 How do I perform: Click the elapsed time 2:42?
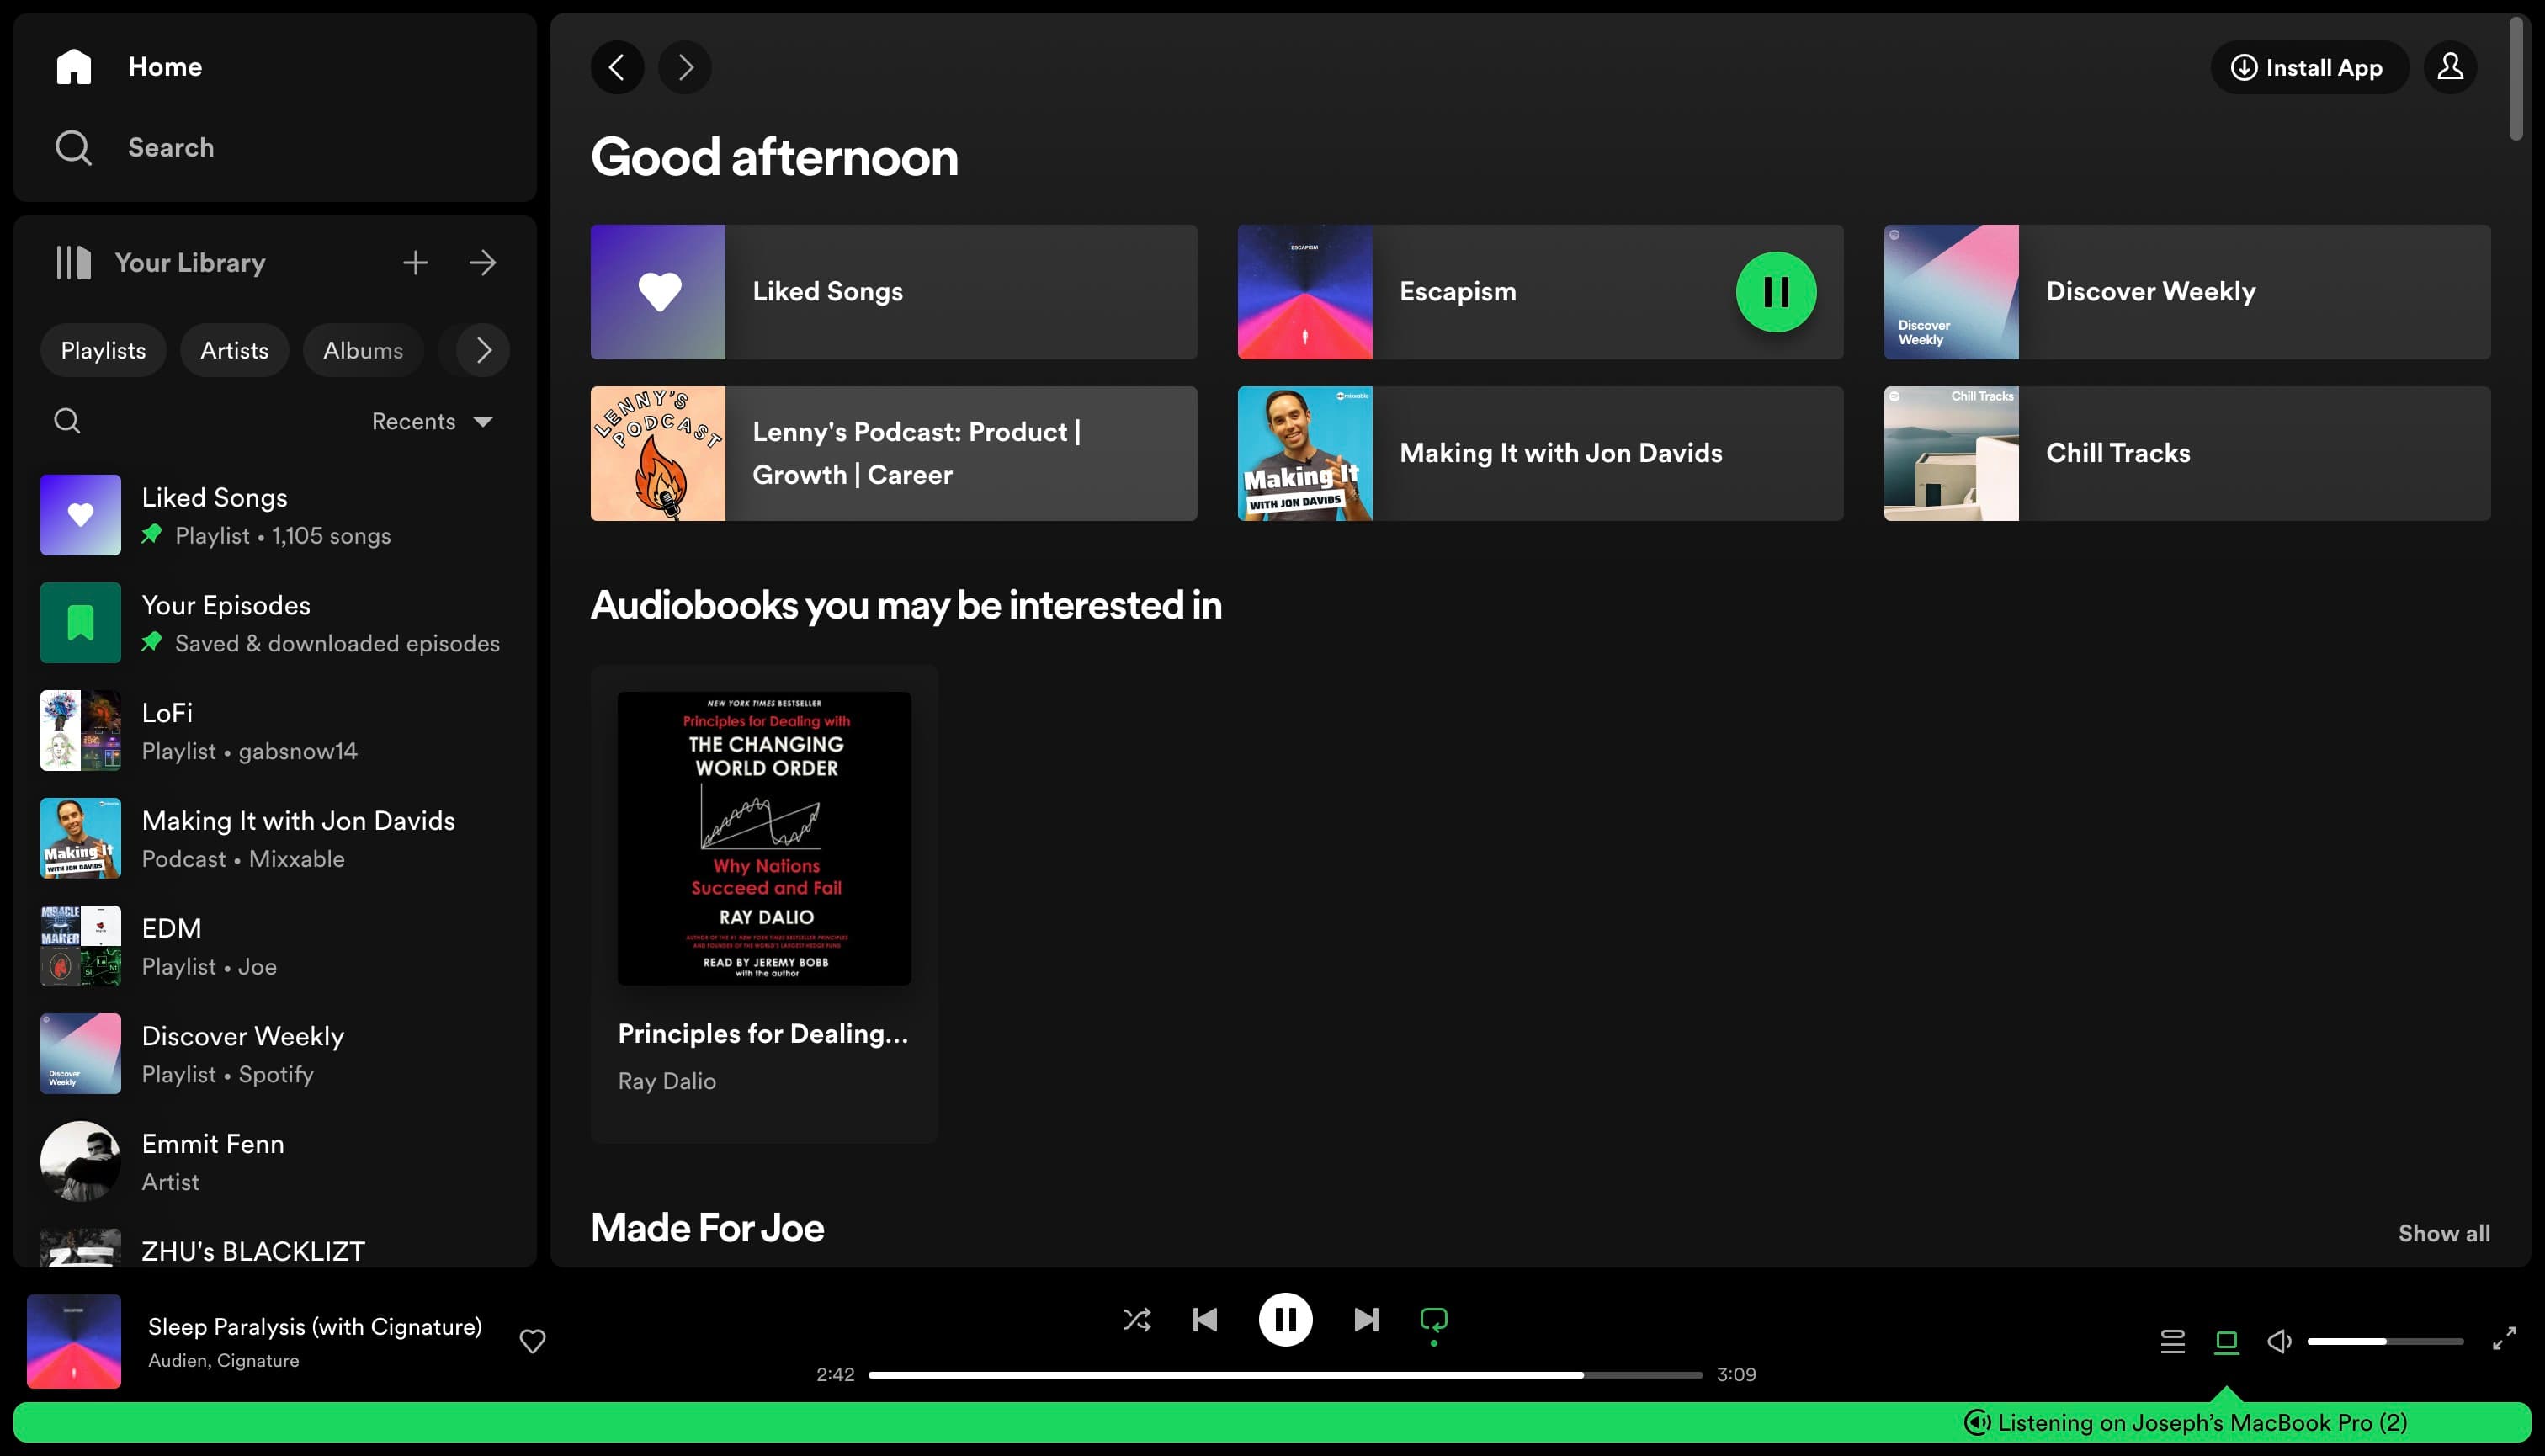pyautogui.click(x=835, y=1375)
